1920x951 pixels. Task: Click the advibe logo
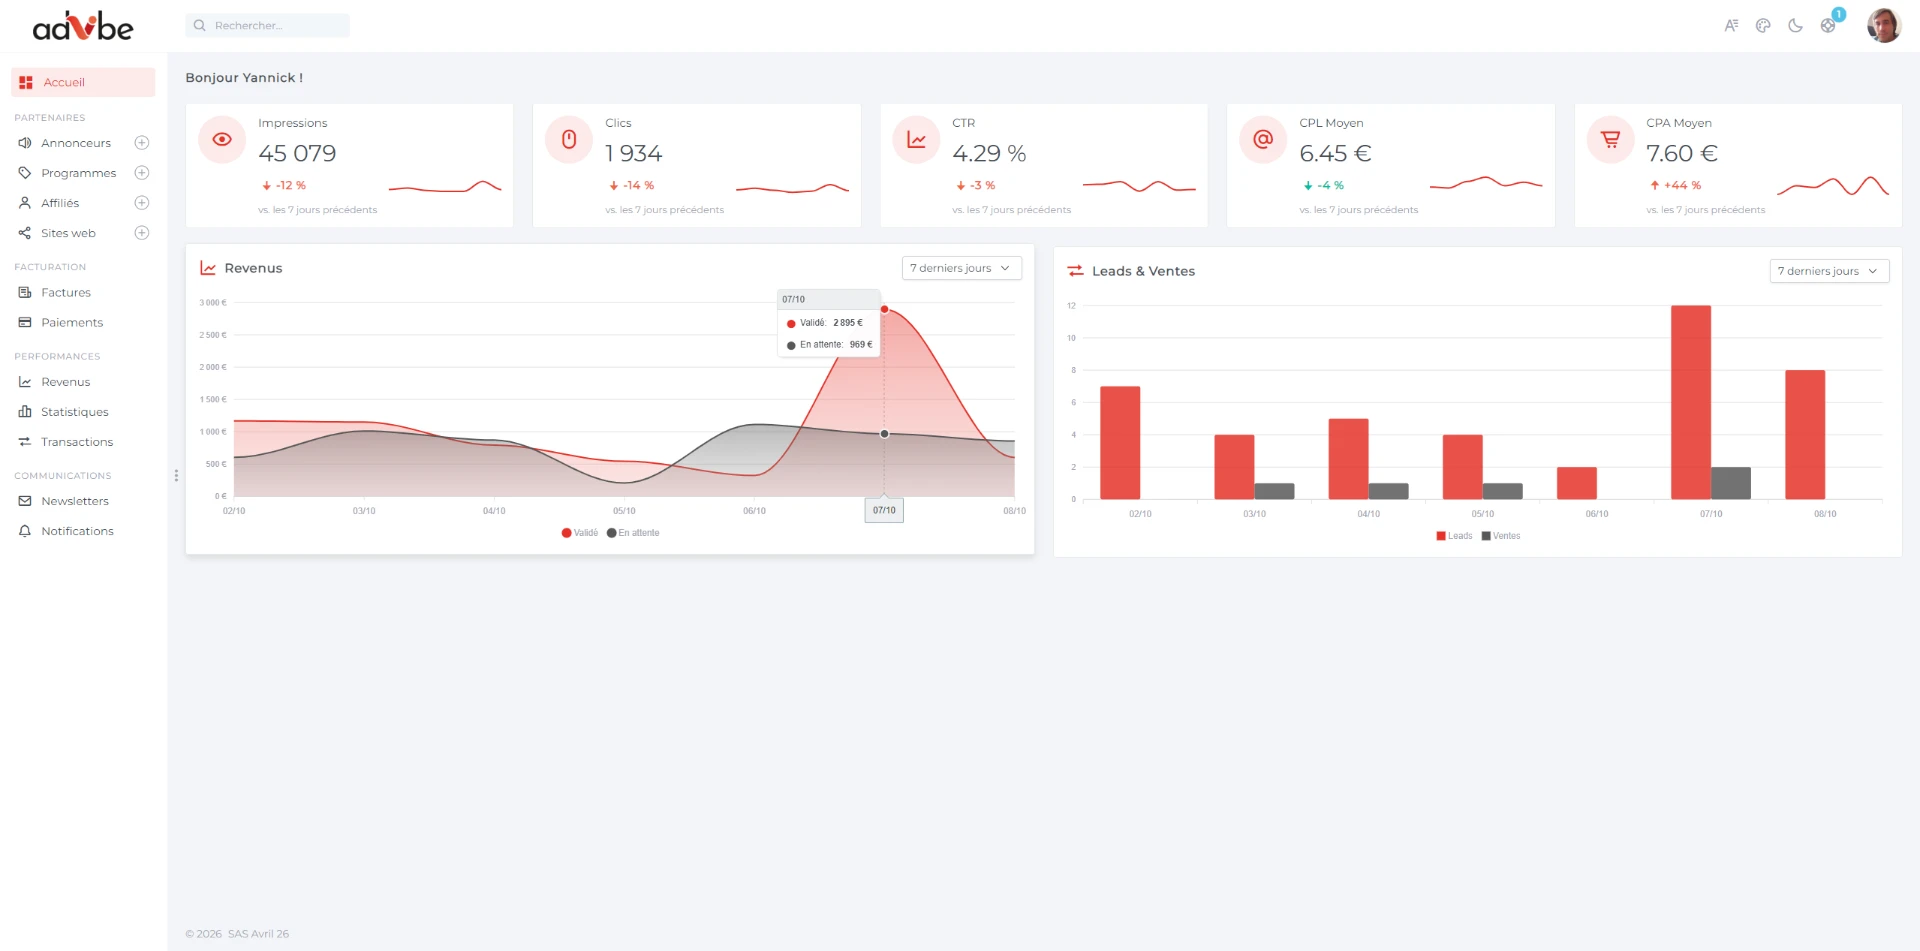click(83, 26)
